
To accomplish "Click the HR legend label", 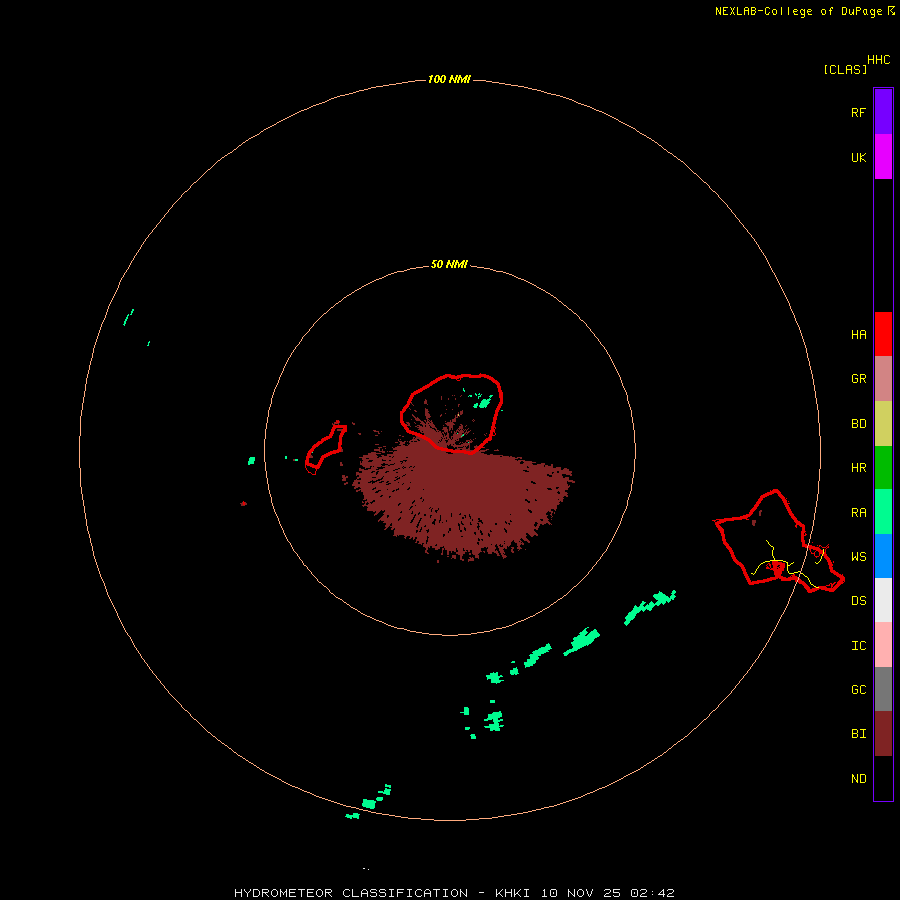I will coord(858,468).
